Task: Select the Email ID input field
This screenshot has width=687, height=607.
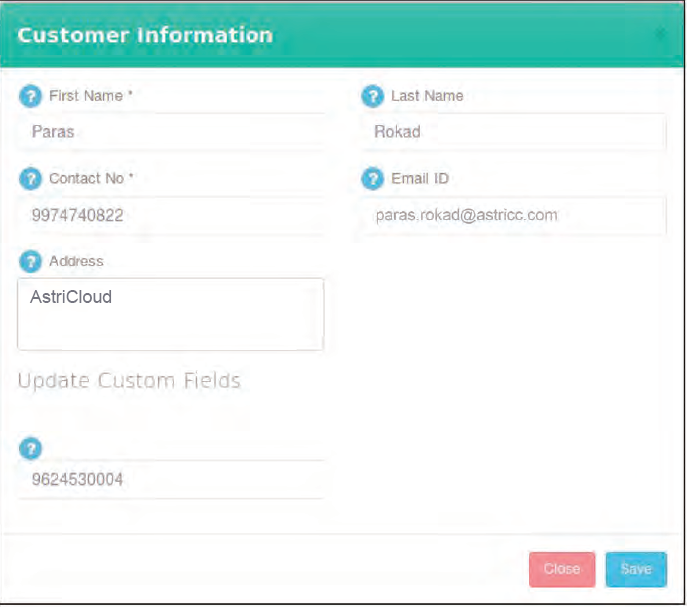Action: [513, 215]
